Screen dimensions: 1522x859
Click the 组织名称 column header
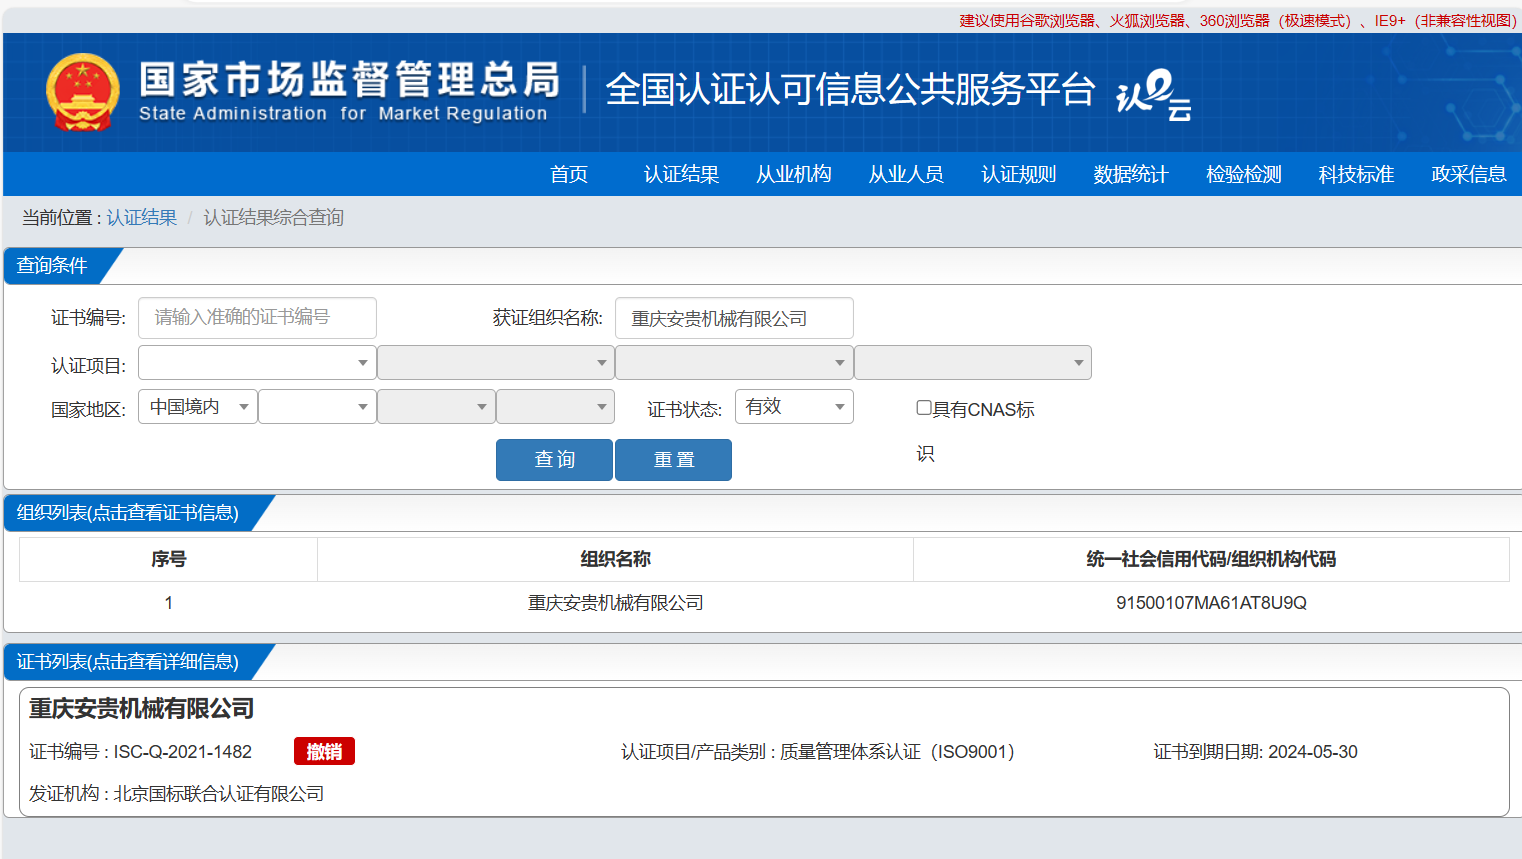coord(615,559)
